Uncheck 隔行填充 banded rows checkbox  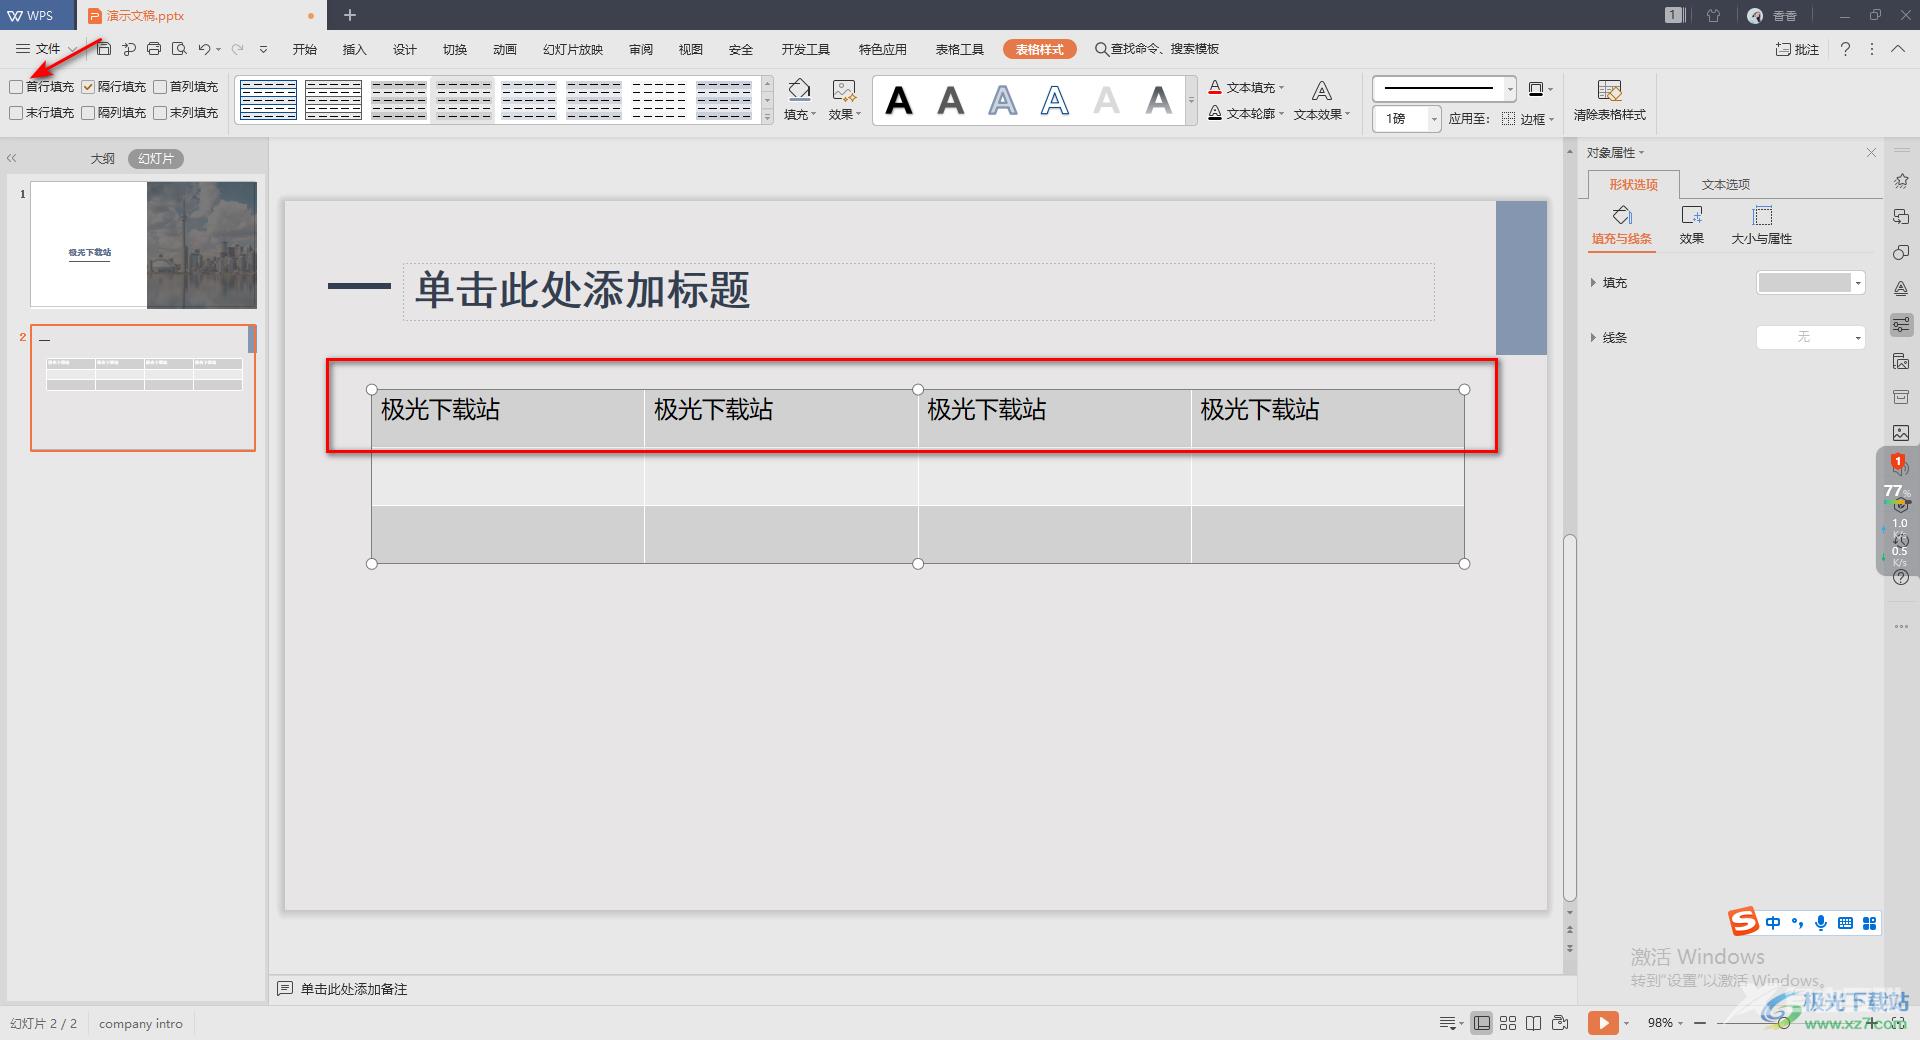point(88,87)
